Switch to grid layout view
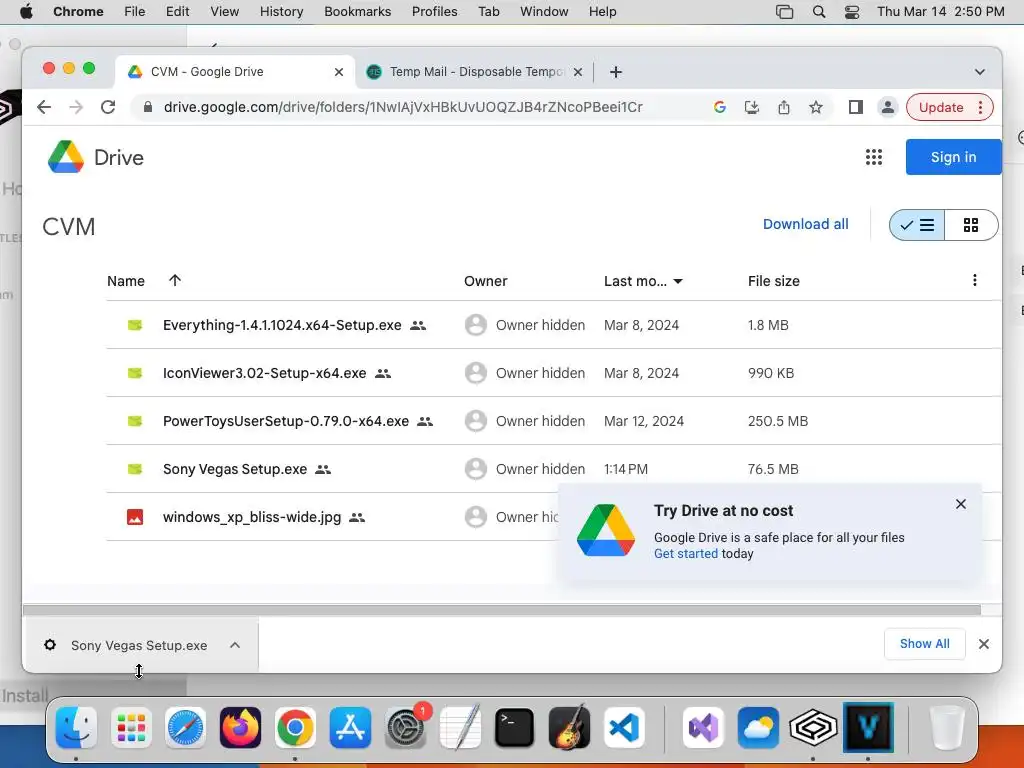 click(x=971, y=225)
